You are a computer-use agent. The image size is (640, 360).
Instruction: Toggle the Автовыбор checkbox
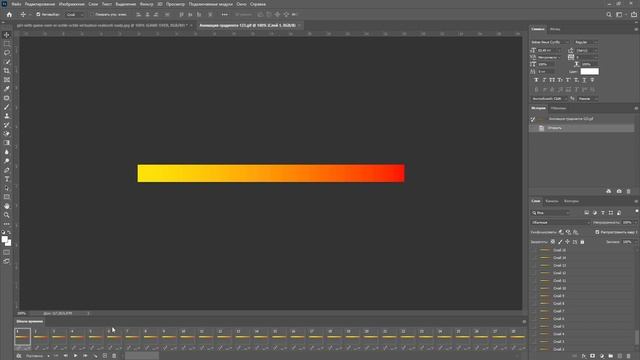coord(38,14)
